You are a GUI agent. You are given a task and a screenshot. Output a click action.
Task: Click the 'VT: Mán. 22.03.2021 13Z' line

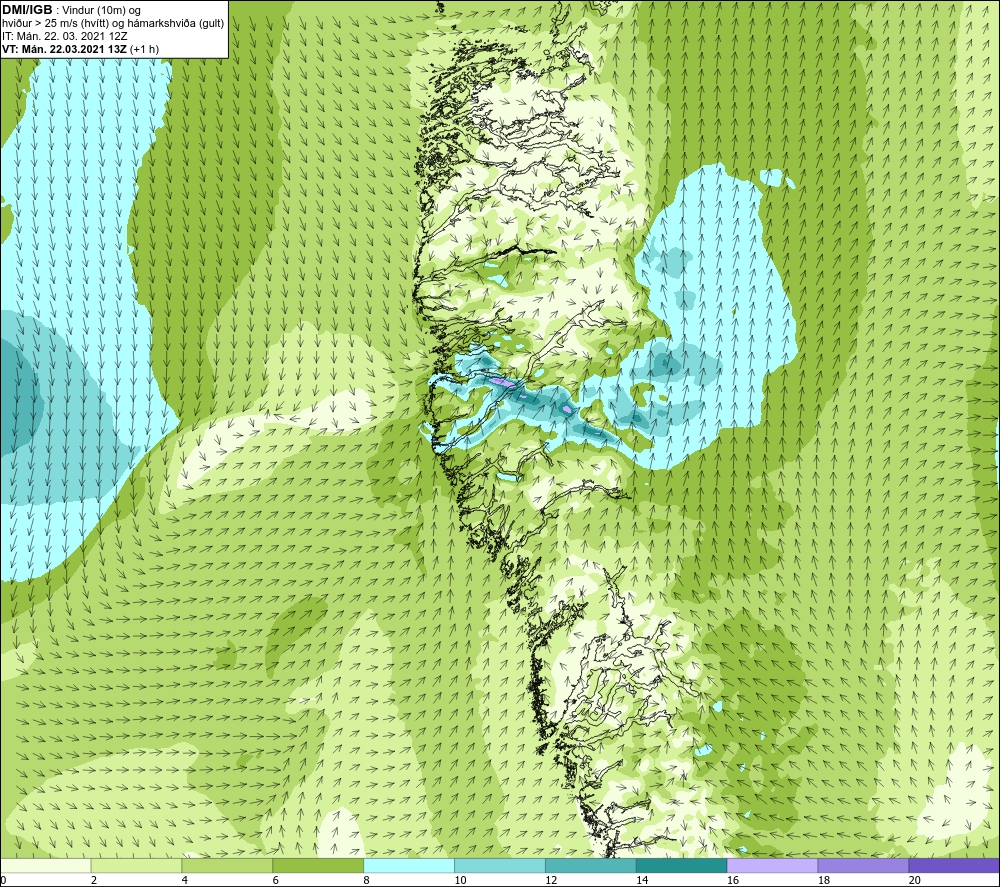64,49
